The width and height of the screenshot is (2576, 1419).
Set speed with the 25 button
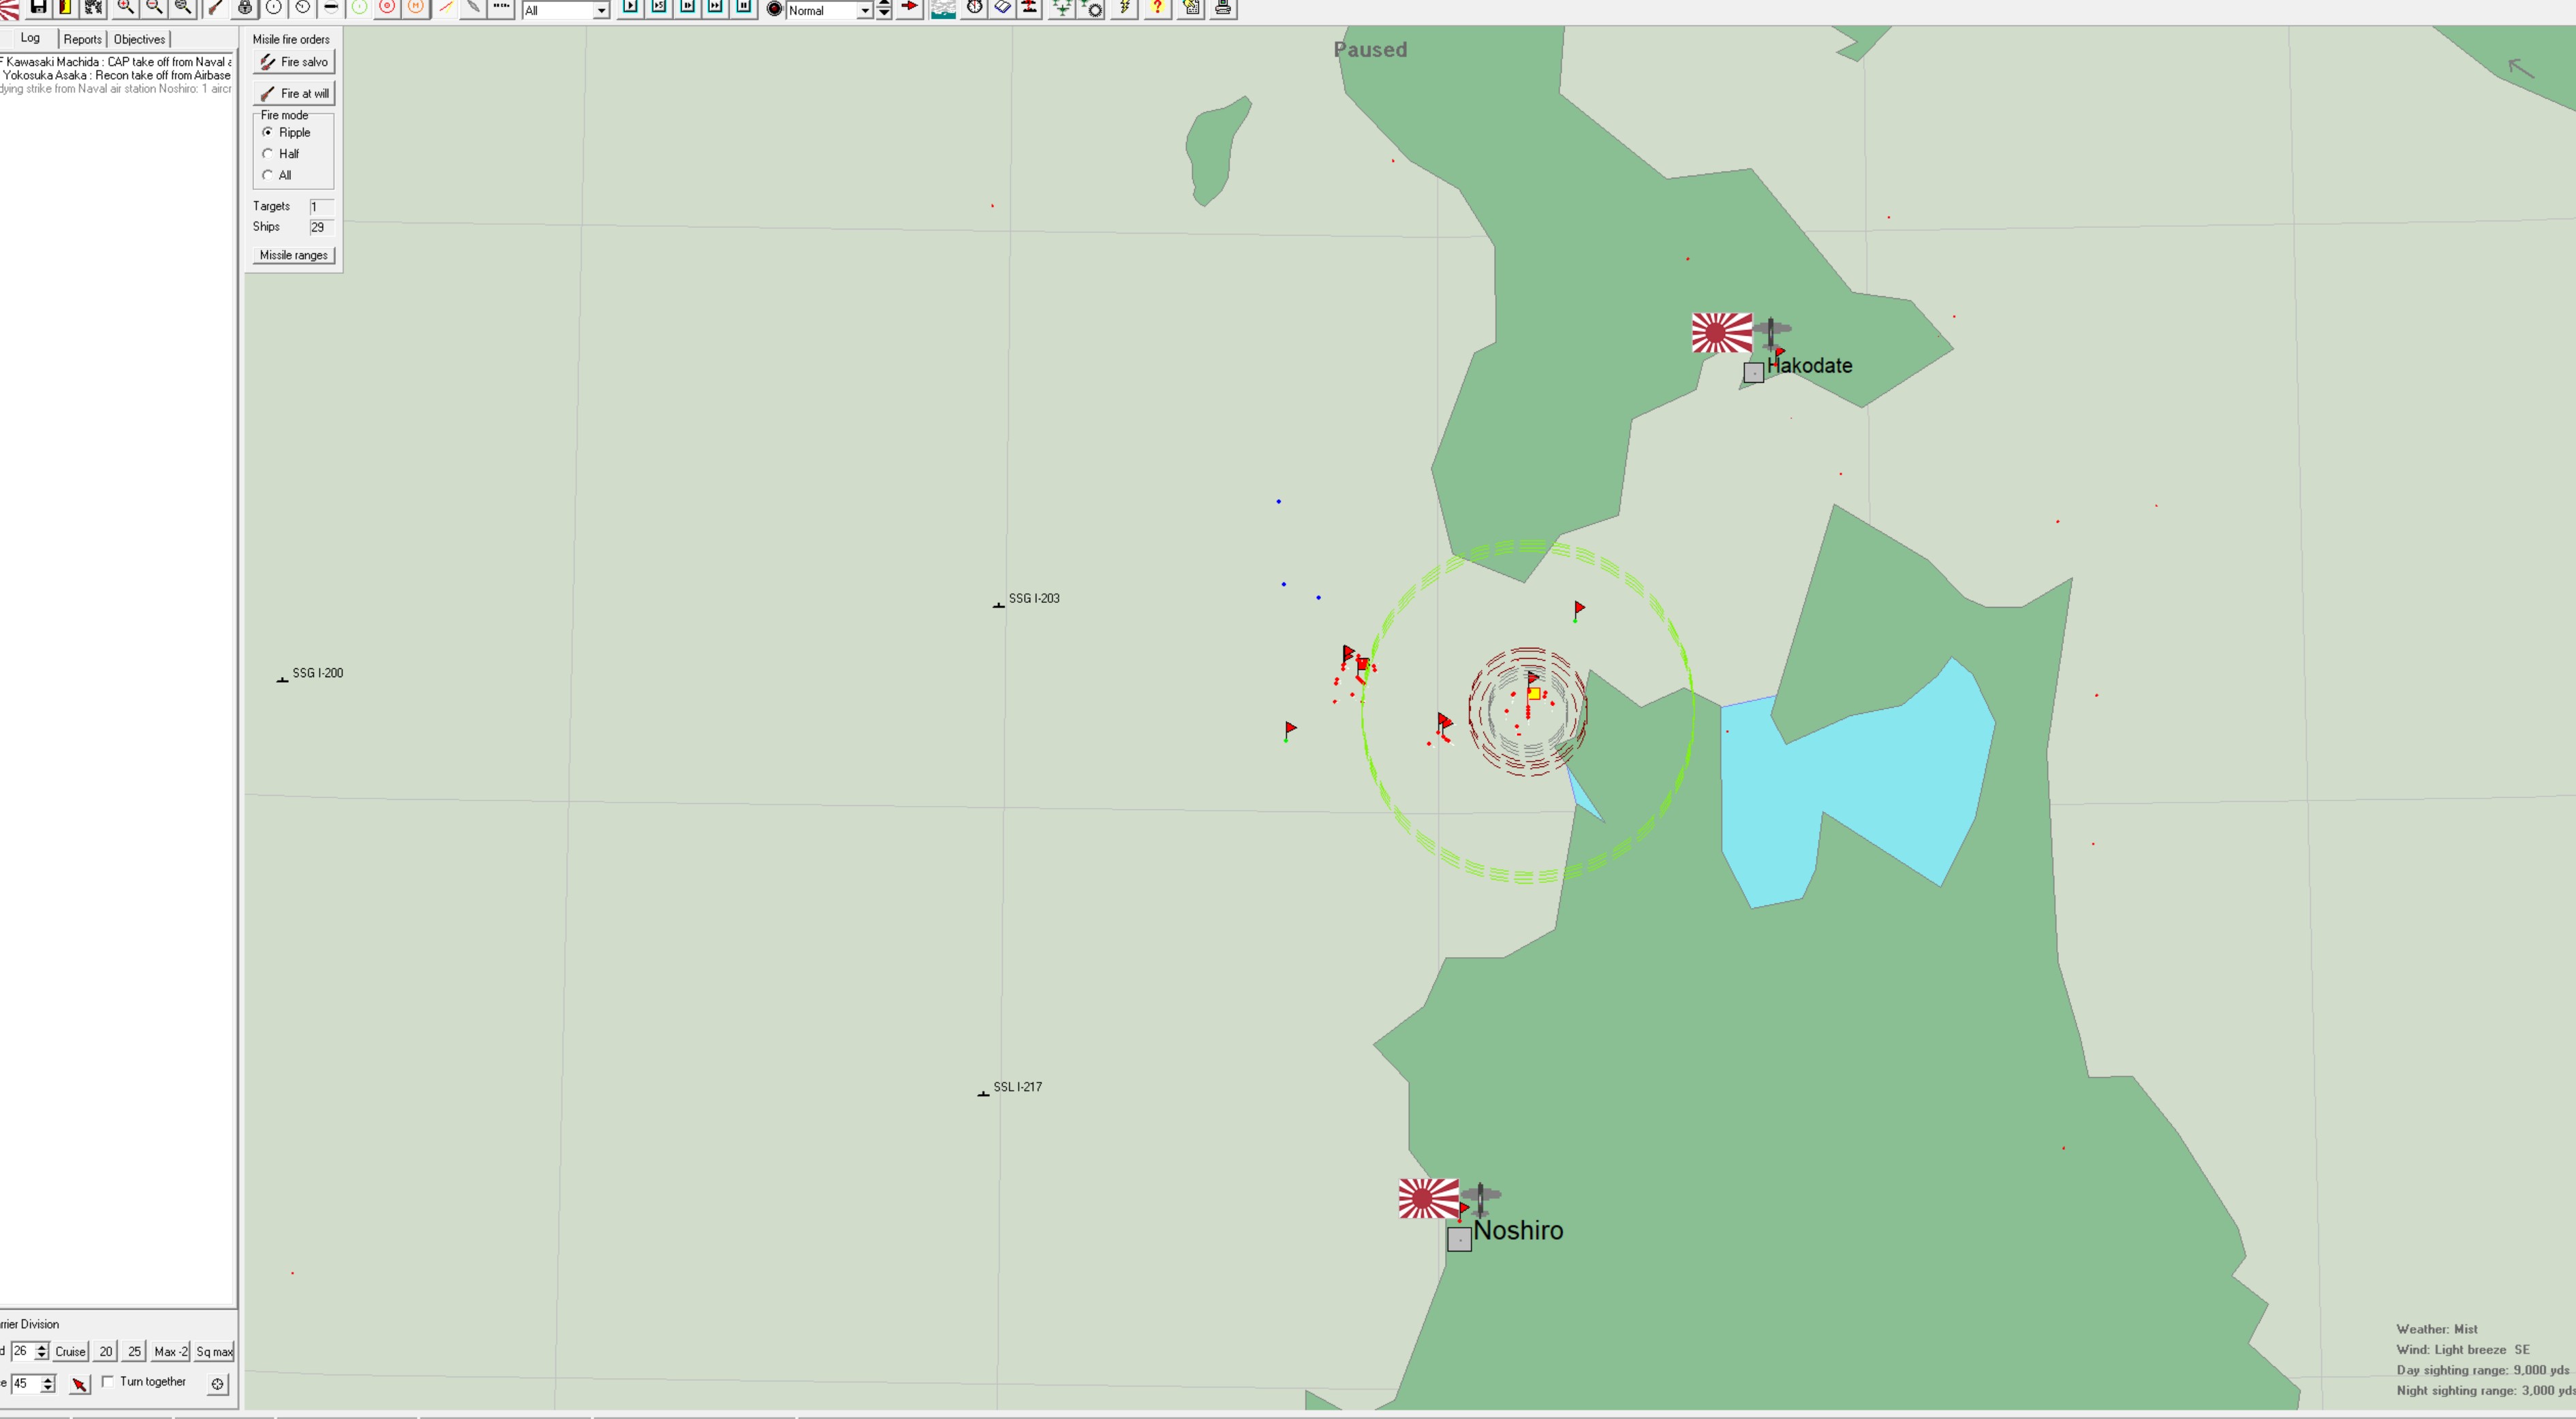[134, 1351]
